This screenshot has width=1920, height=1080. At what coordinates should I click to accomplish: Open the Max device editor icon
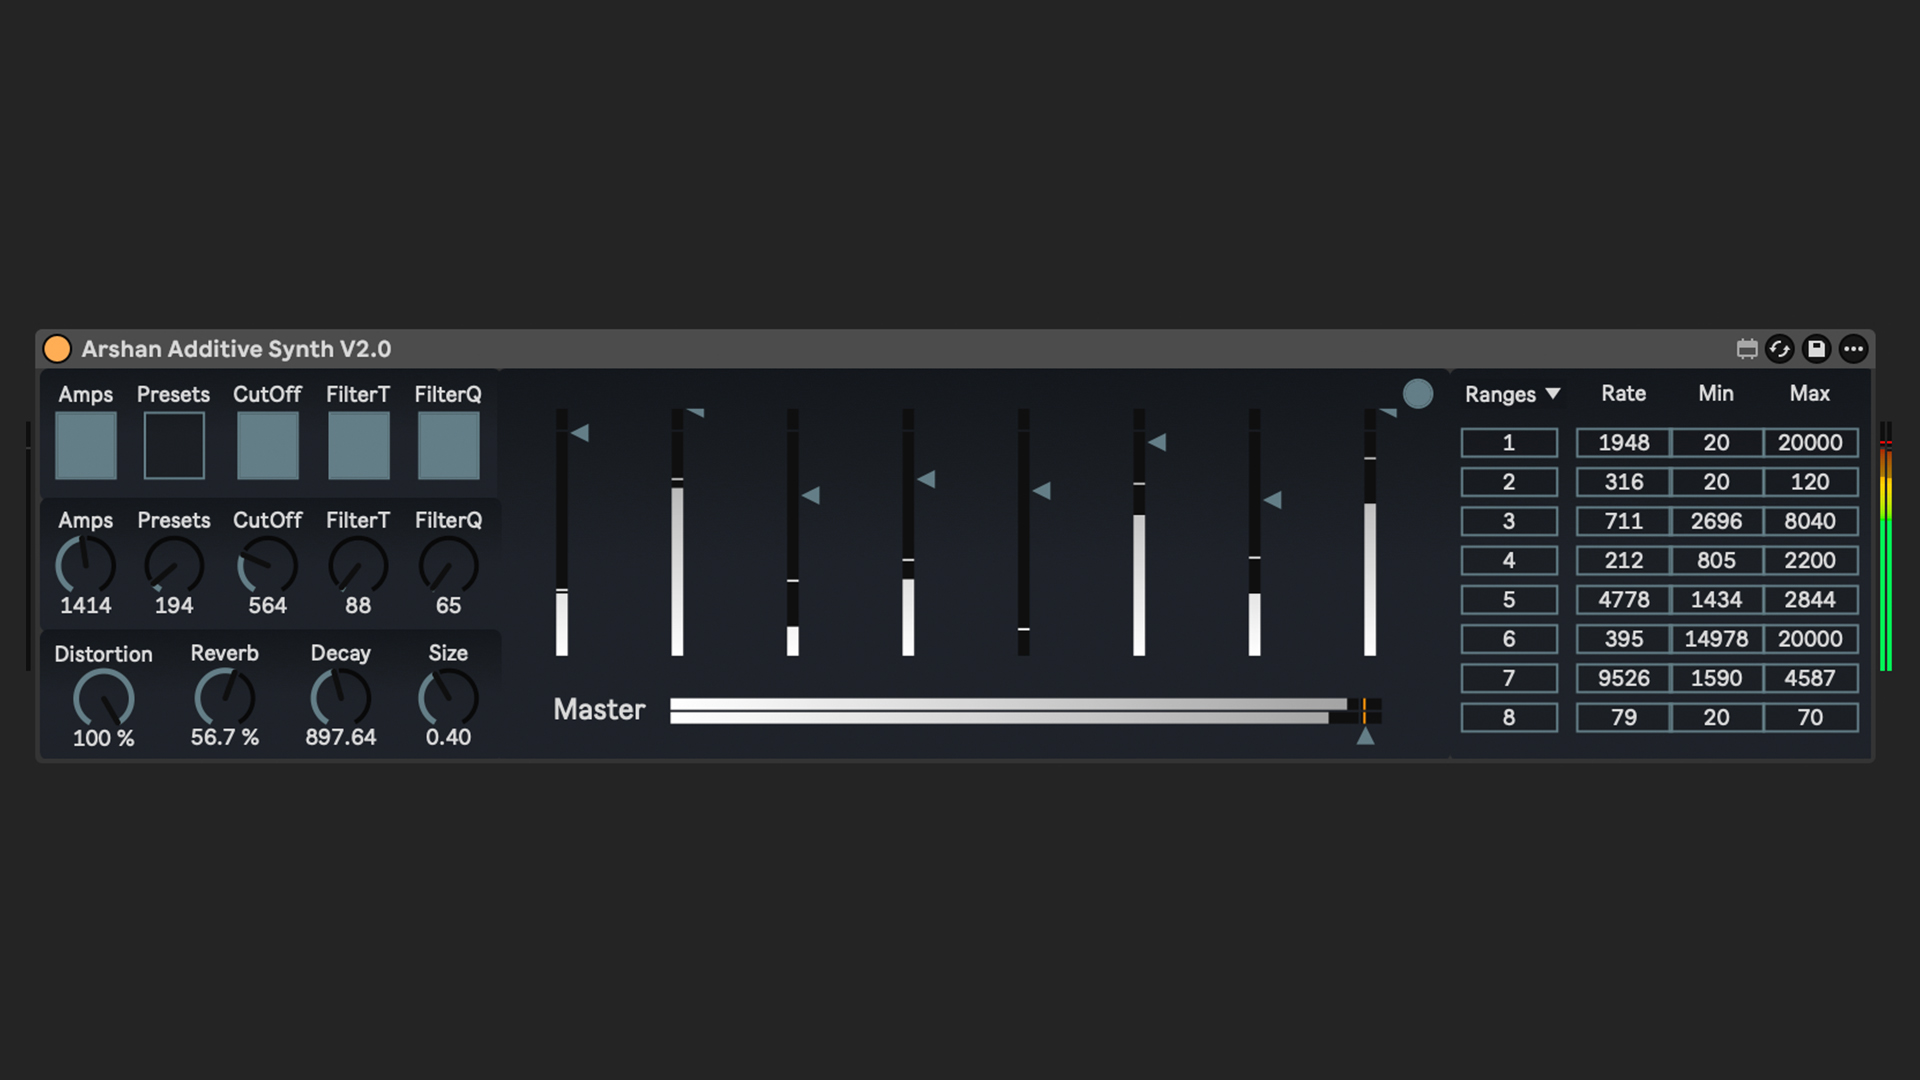pos(1746,349)
